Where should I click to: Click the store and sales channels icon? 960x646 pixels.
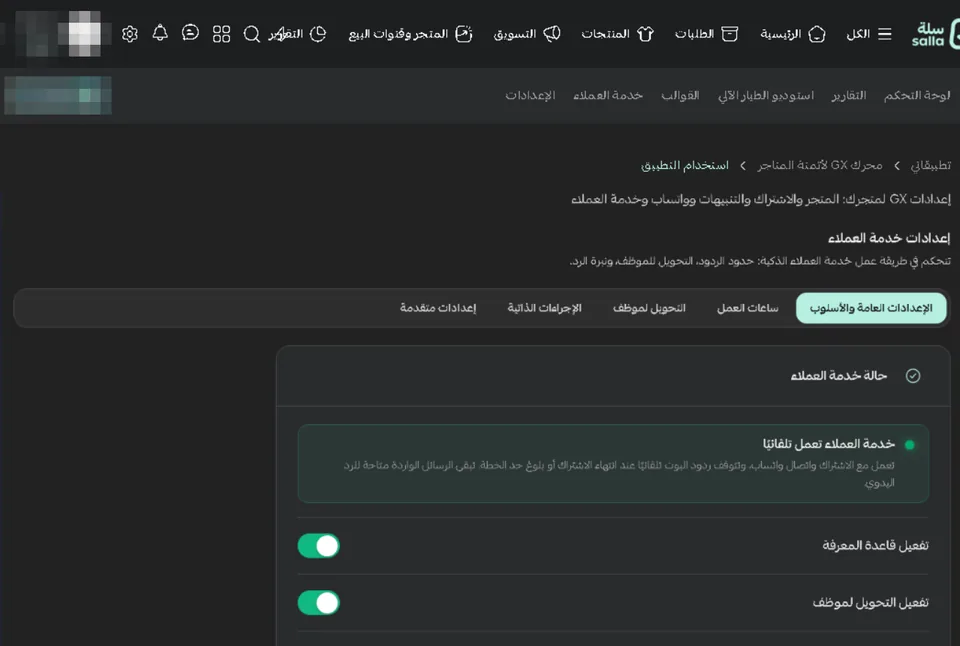click(464, 34)
